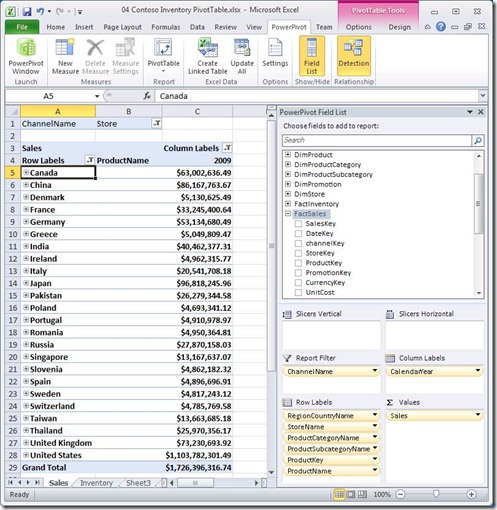Open Field List pane options arrow

coord(470,112)
